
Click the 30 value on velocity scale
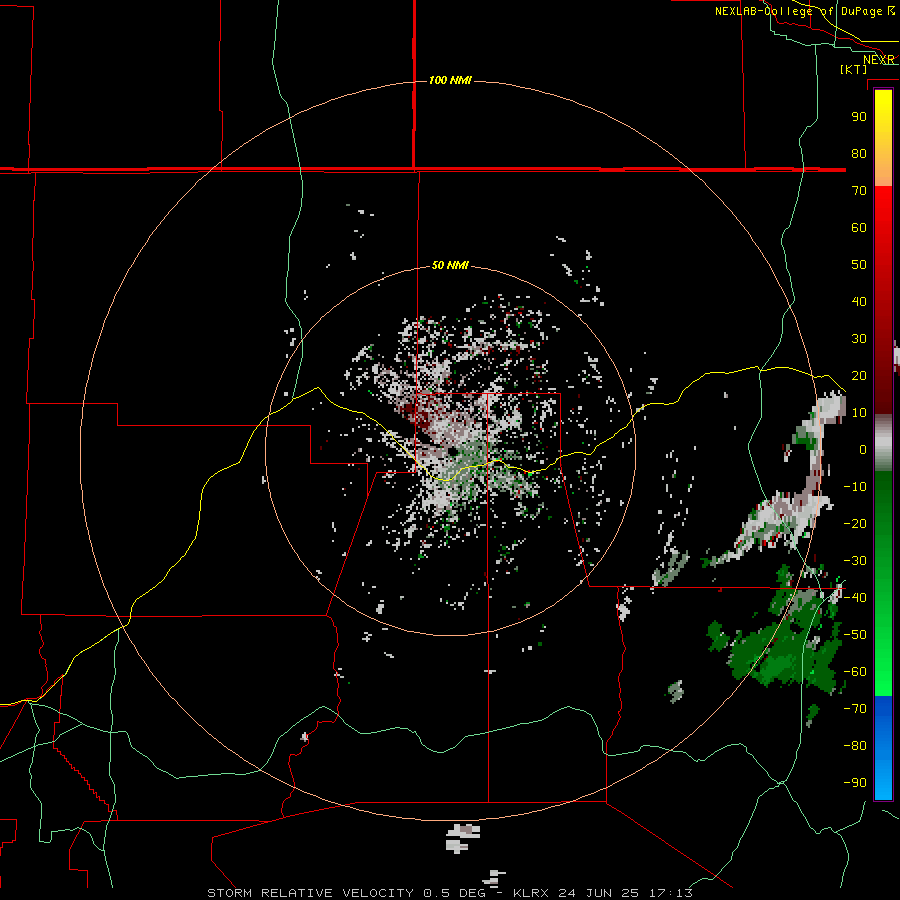click(x=859, y=339)
